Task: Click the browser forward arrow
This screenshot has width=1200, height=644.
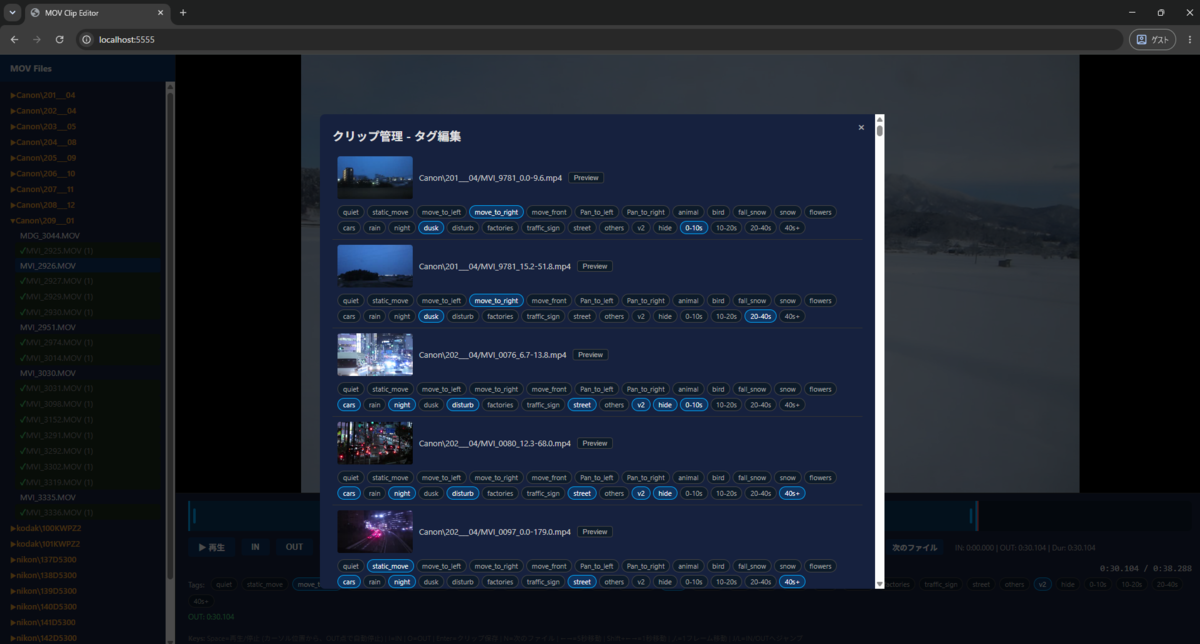Action: tap(37, 39)
